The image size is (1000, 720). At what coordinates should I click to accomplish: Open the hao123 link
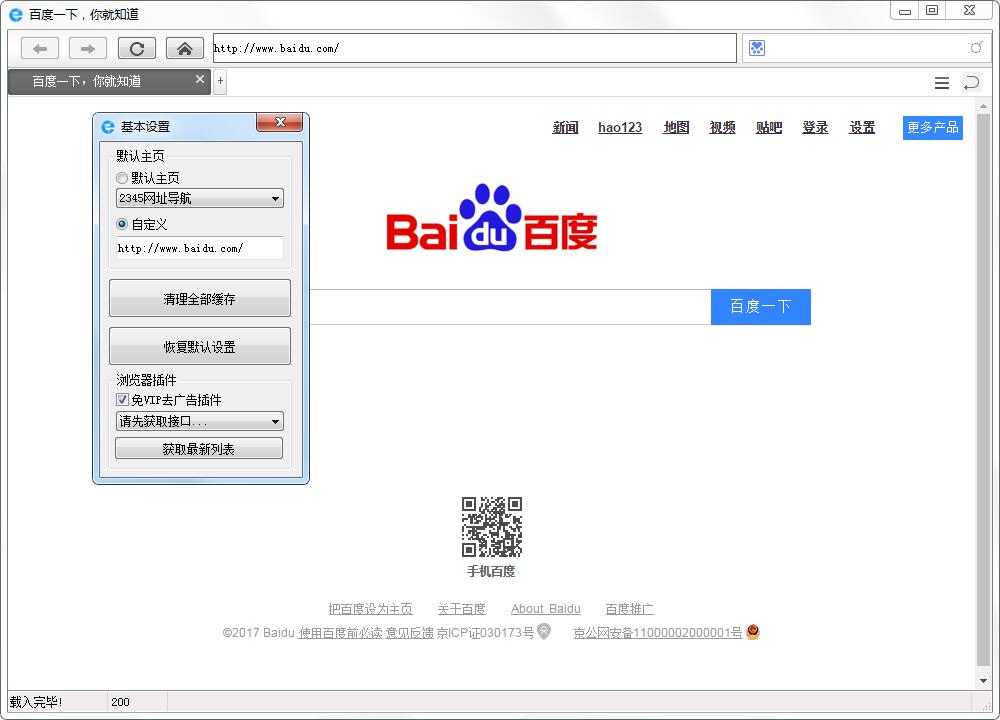(620, 128)
